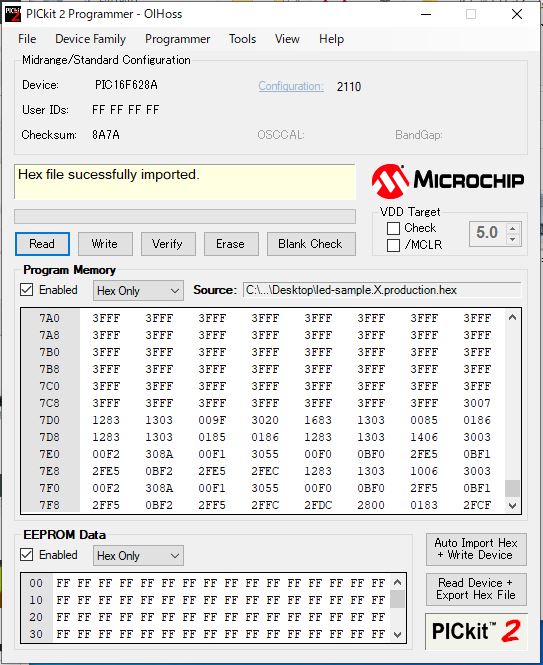Click the Blank Check button
The width and height of the screenshot is (543, 665).
click(x=311, y=244)
